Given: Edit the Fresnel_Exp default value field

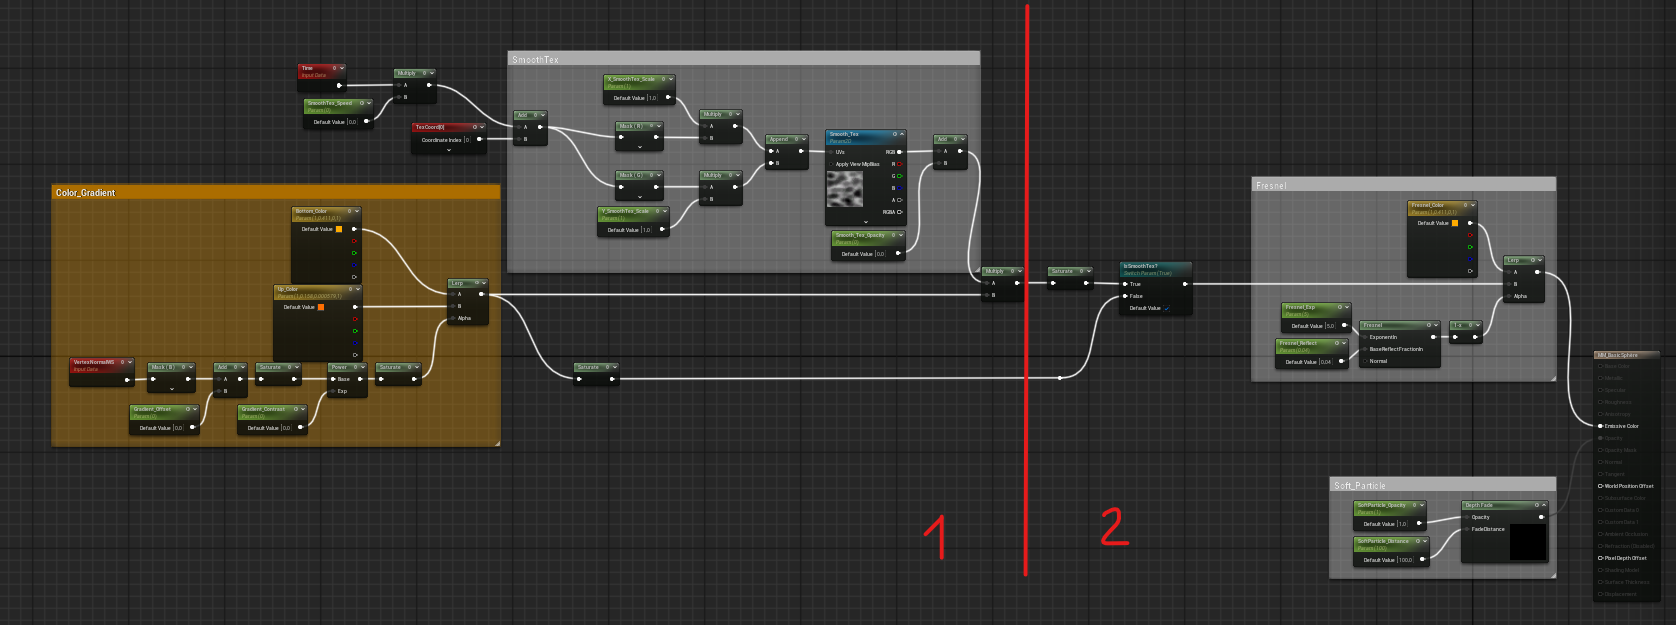Looking at the screenshot, I should [1330, 326].
